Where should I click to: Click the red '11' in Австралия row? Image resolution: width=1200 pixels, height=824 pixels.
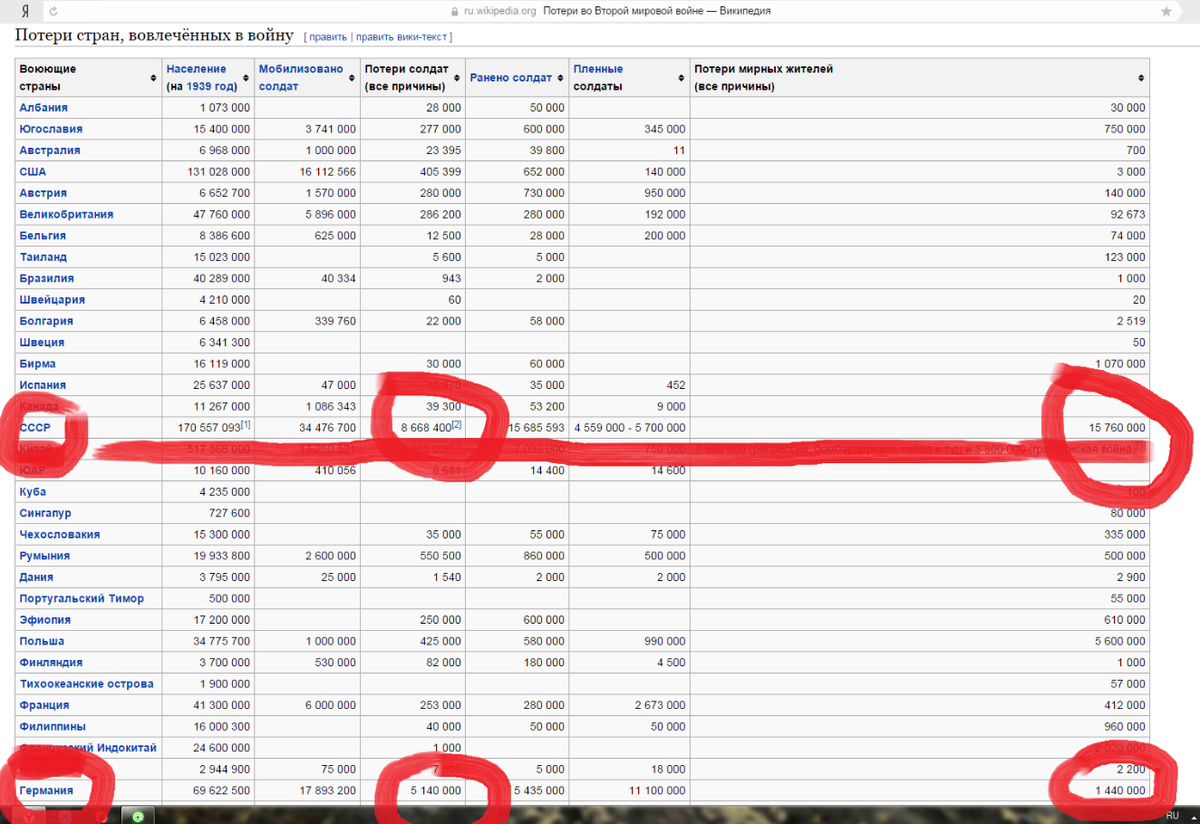(x=679, y=150)
